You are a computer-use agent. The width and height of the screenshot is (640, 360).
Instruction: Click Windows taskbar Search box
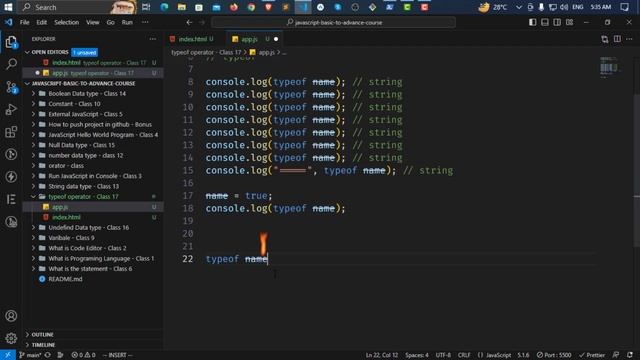pyautogui.click(x=78, y=7)
